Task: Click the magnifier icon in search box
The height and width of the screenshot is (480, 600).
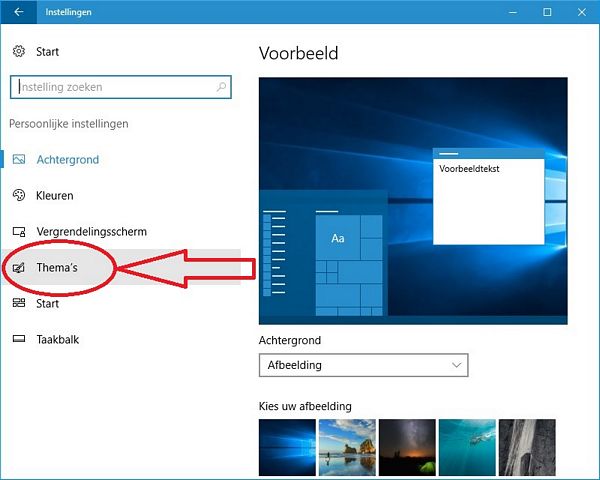Action: pos(221,87)
